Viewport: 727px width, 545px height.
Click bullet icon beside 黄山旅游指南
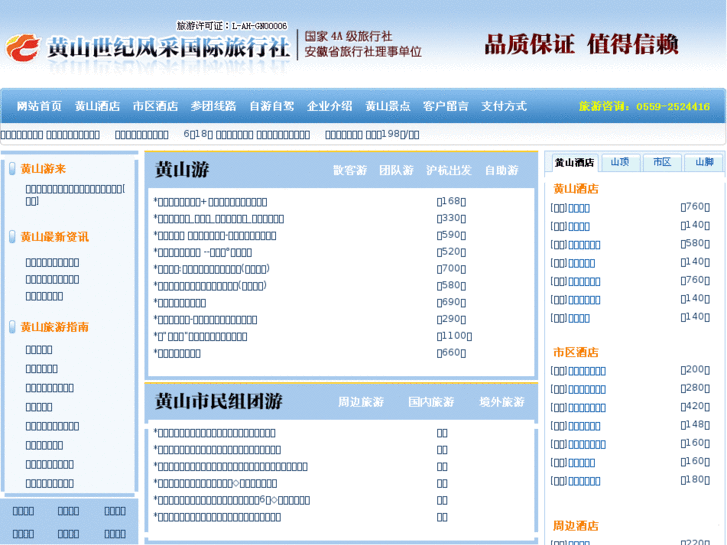pyautogui.click(x=13, y=327)
